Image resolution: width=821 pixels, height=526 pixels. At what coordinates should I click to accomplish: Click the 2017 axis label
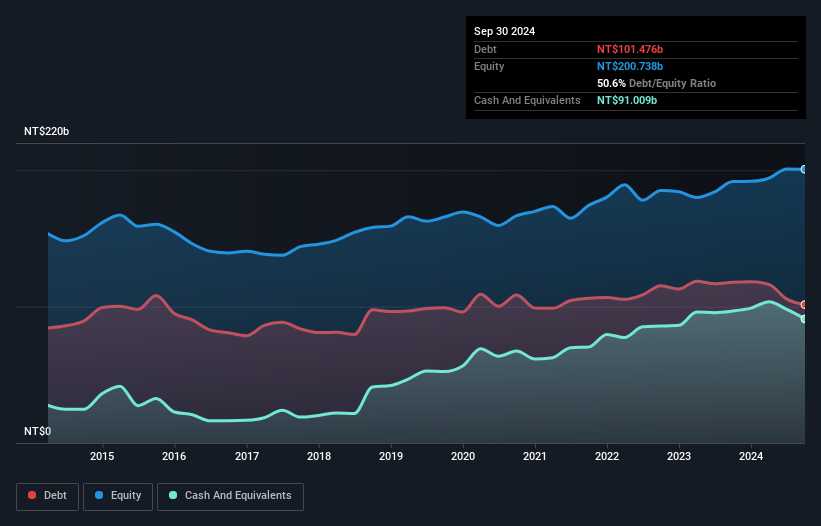tap(247, 456)
